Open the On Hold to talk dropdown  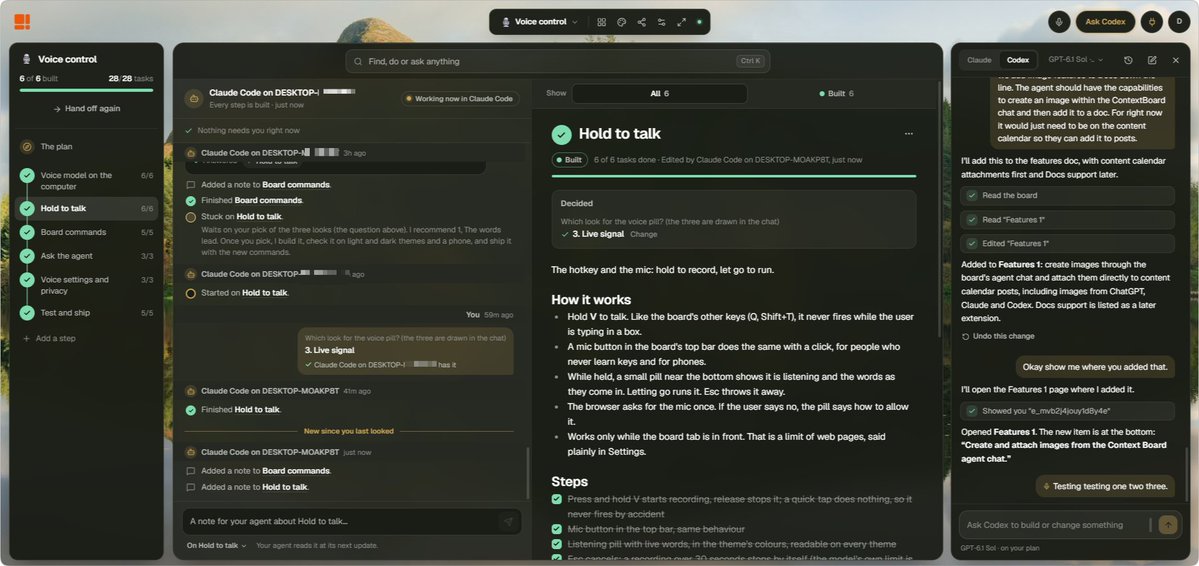(216, 545)
